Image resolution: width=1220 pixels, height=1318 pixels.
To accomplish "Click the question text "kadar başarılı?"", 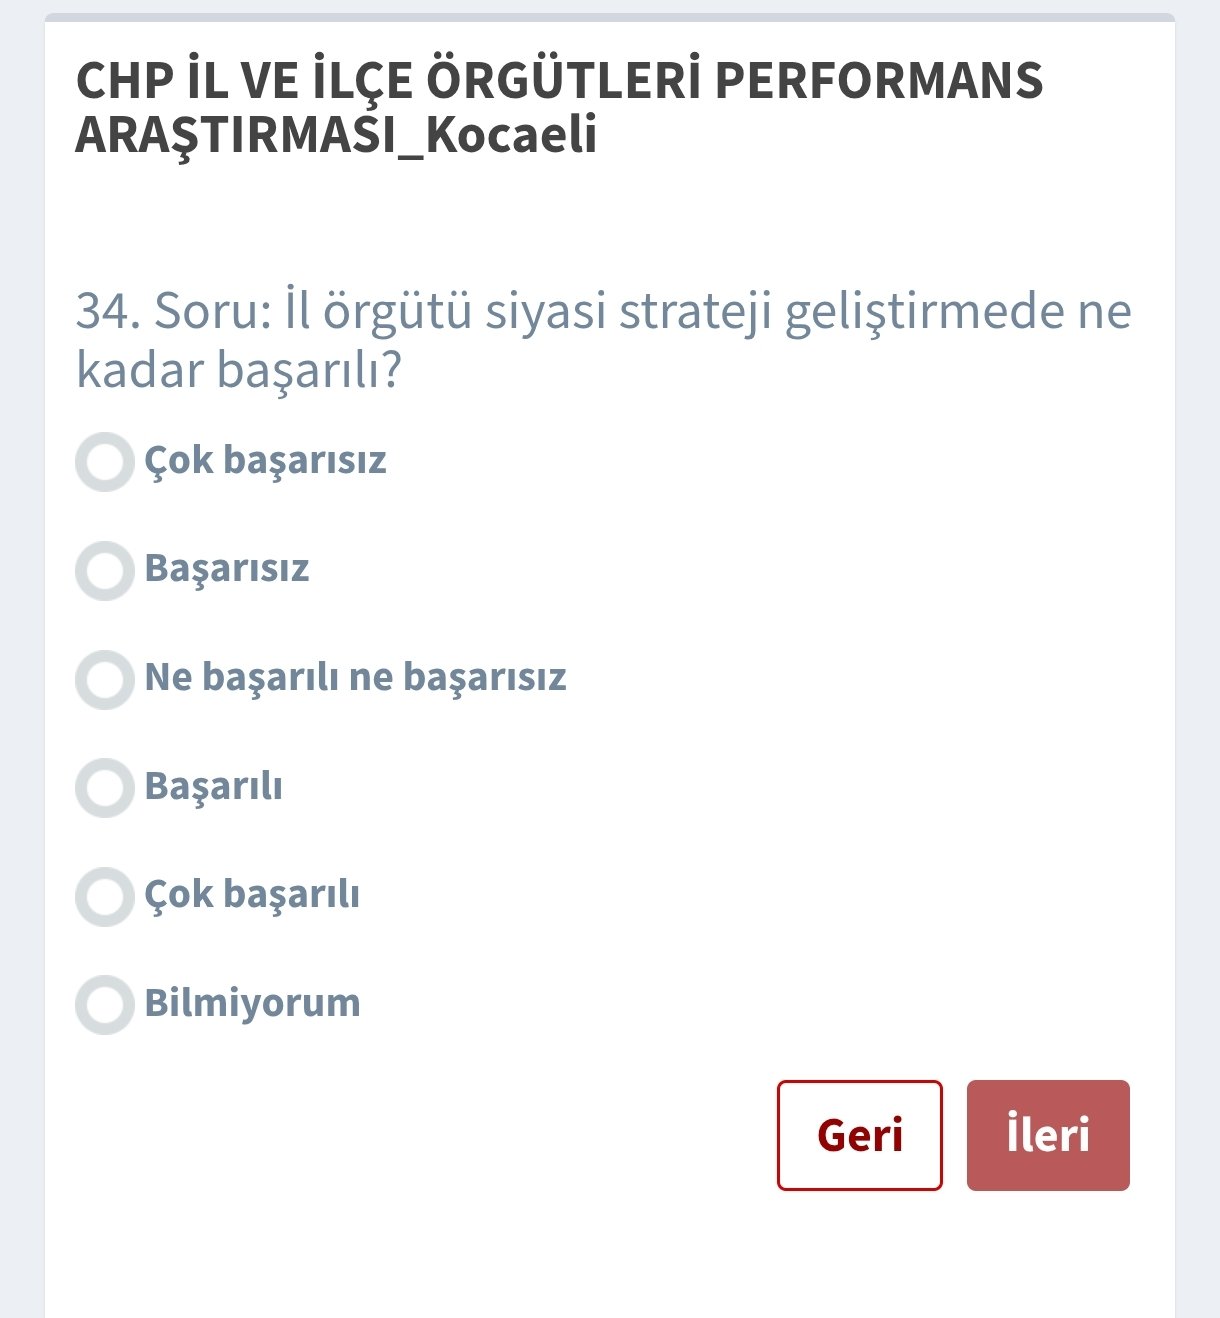I will (x=239, y=370).
